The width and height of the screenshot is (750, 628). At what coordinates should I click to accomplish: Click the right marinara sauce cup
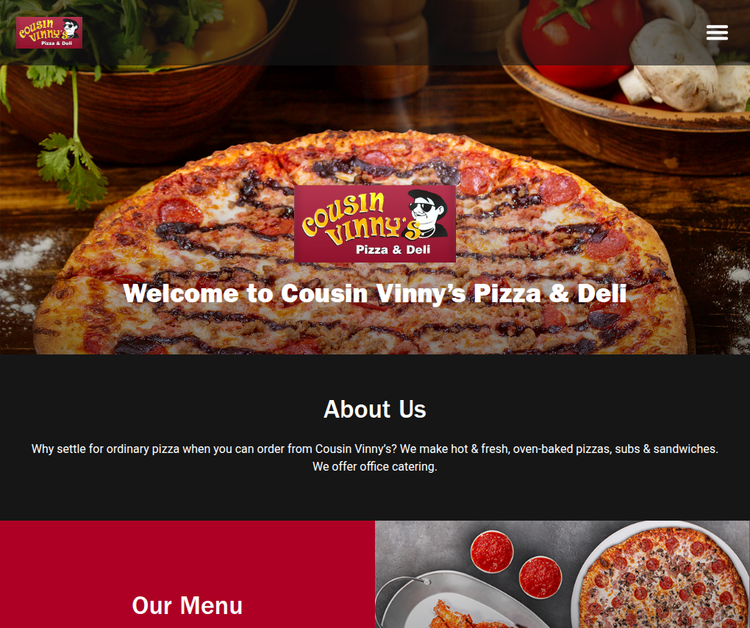pos(540,577)
